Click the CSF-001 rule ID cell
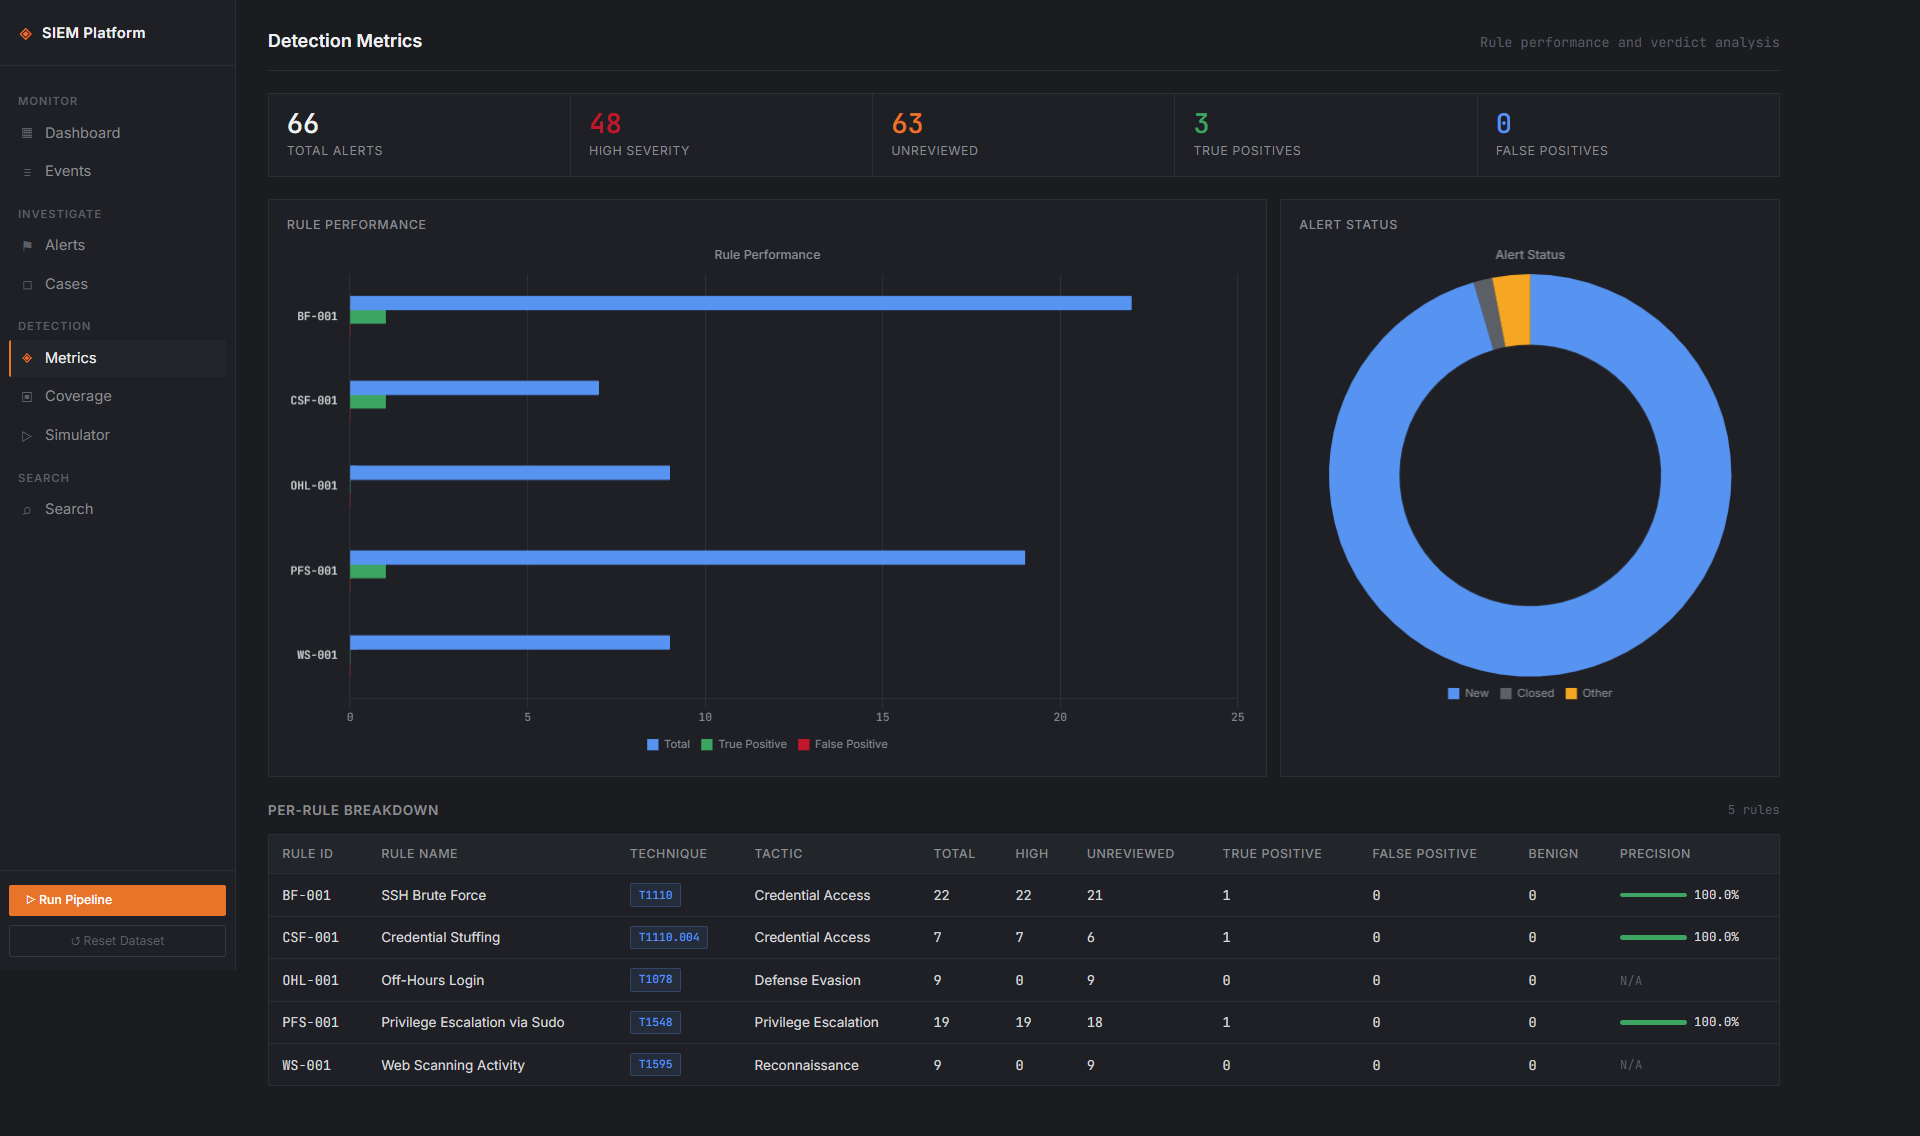This screenshot has width=1920, height=1136. pyautogui.click(x=310, y=938)
